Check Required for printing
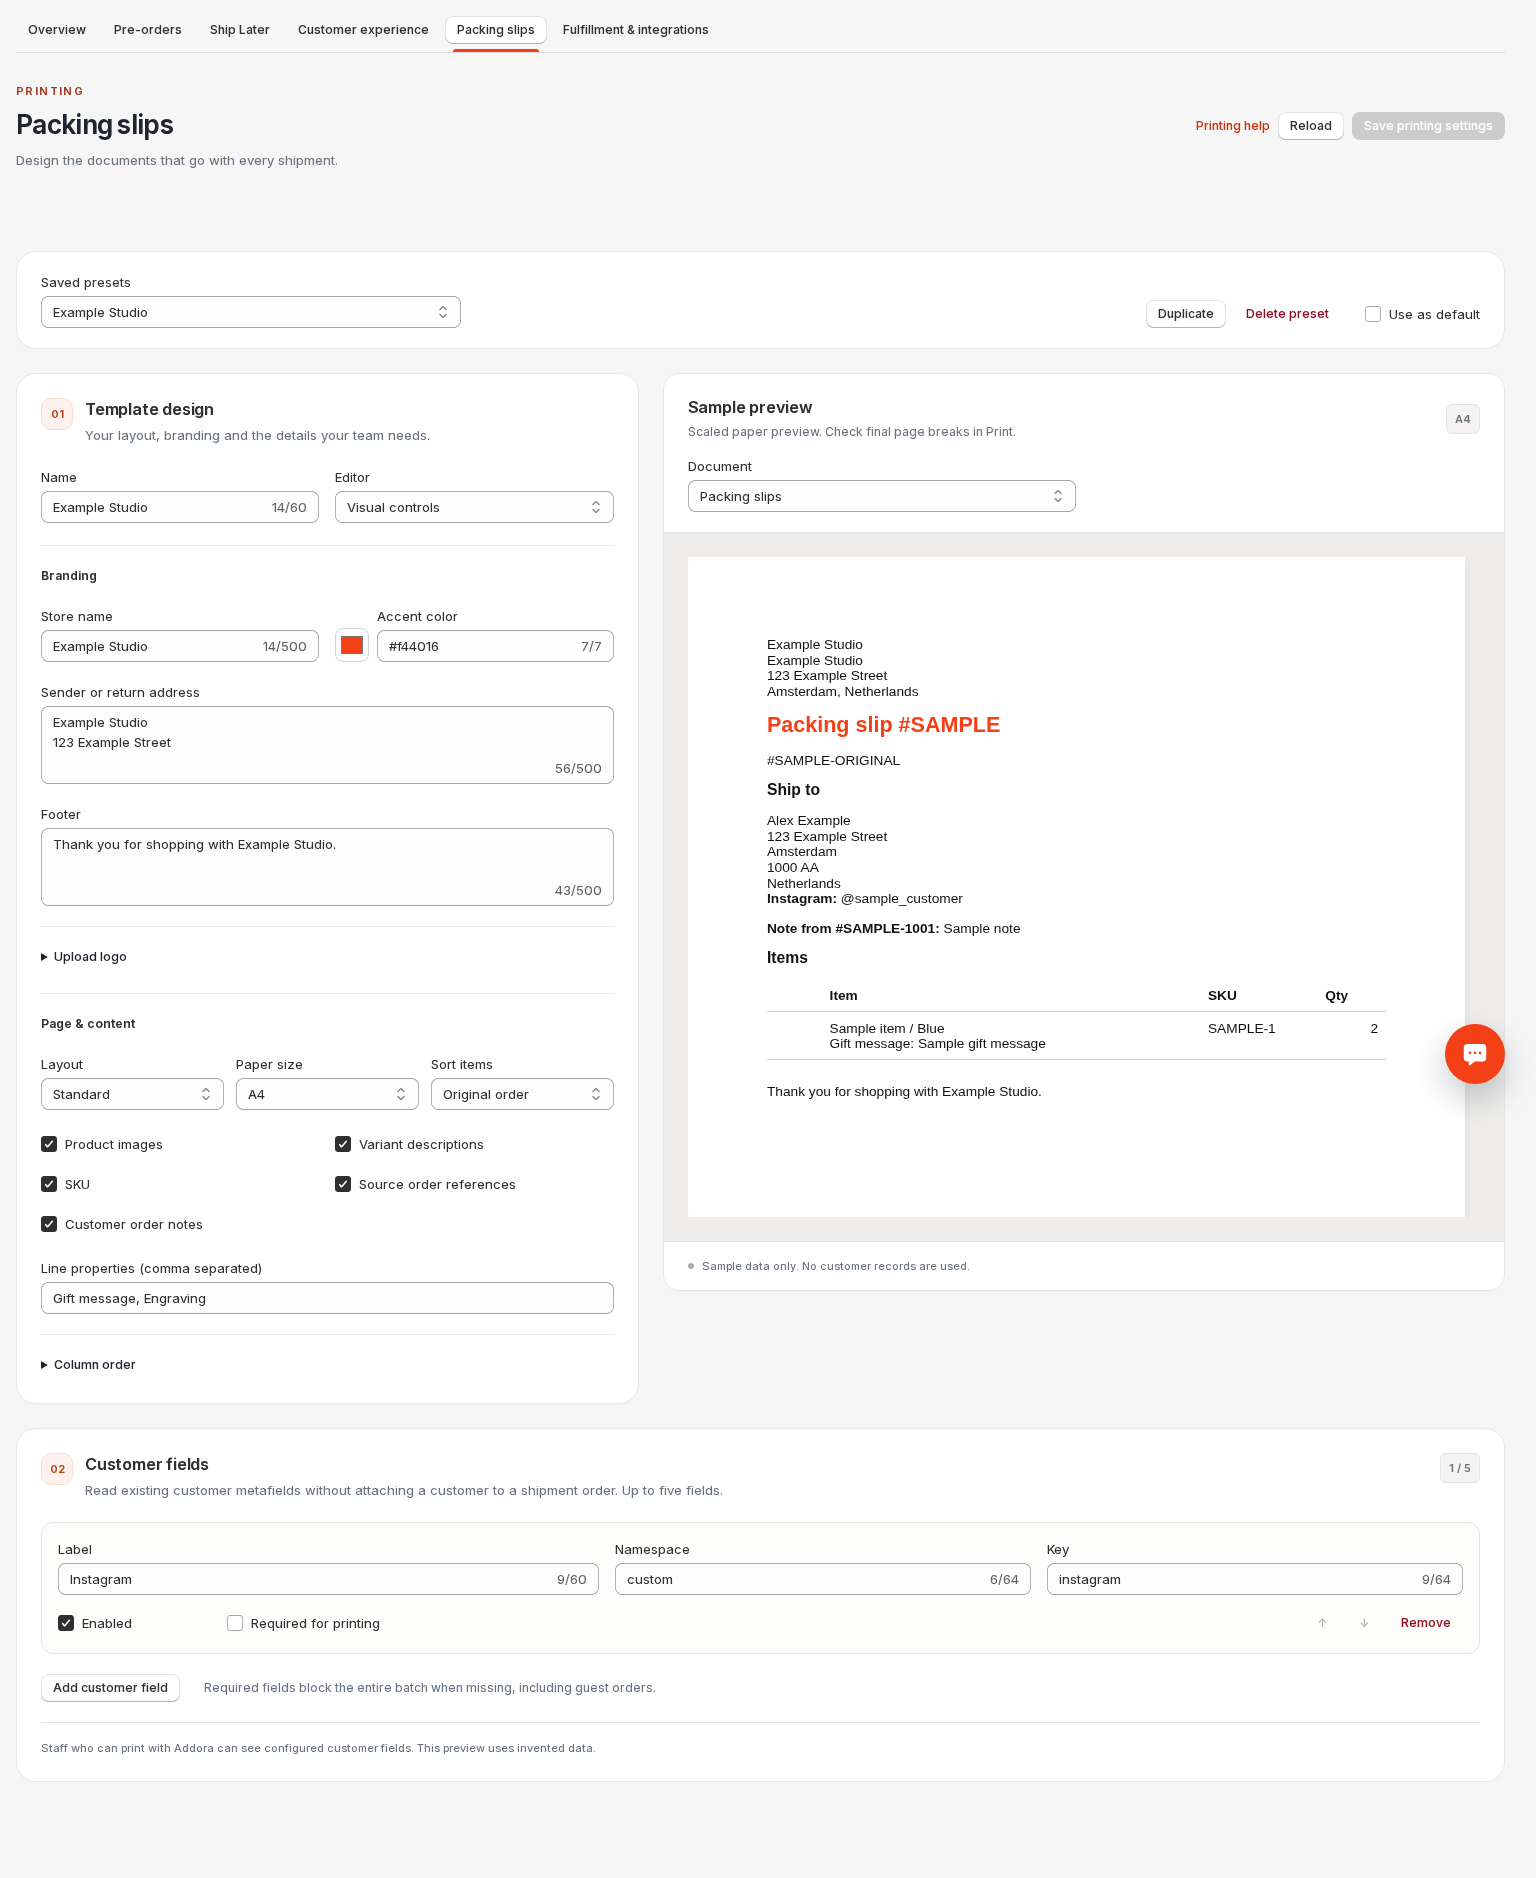Screen dimensions: 1536x1878 235,1623
